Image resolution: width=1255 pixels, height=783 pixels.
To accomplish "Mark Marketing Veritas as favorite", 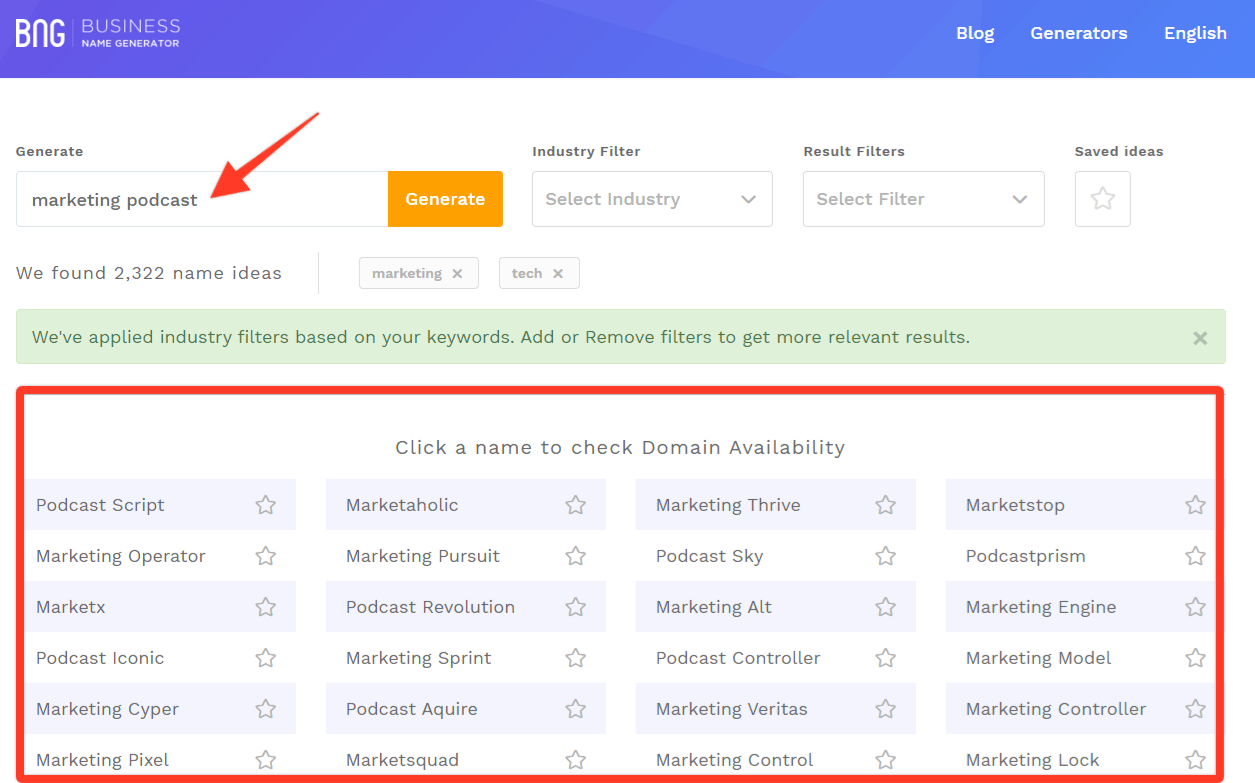I will 885,709.
